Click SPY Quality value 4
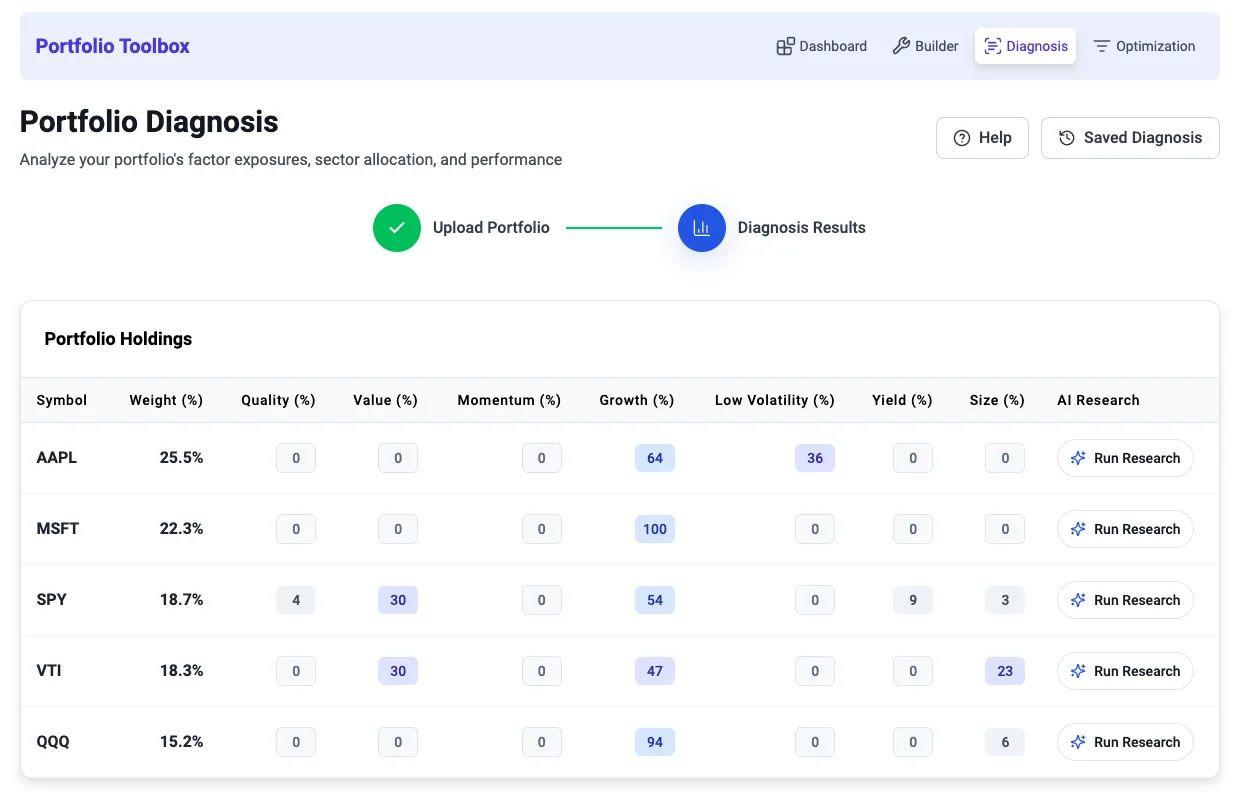 tap(296, 600)
